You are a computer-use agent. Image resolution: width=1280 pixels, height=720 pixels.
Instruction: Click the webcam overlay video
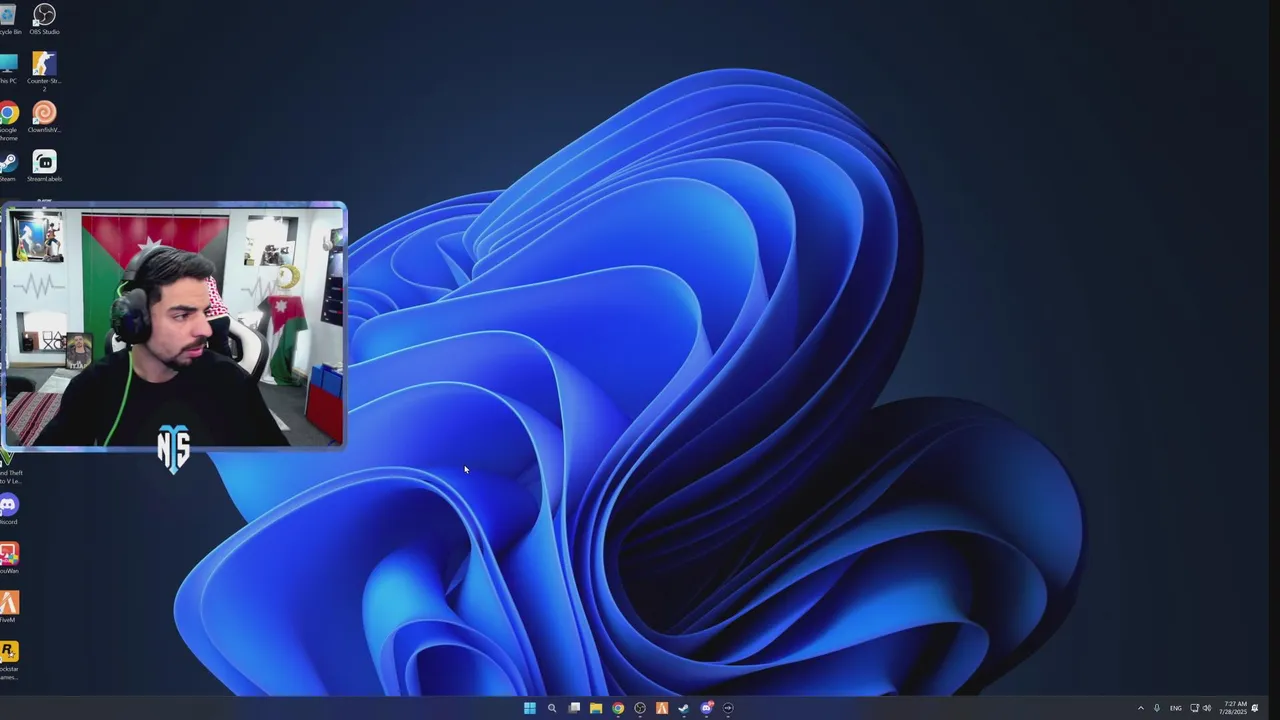click(174, 326)
